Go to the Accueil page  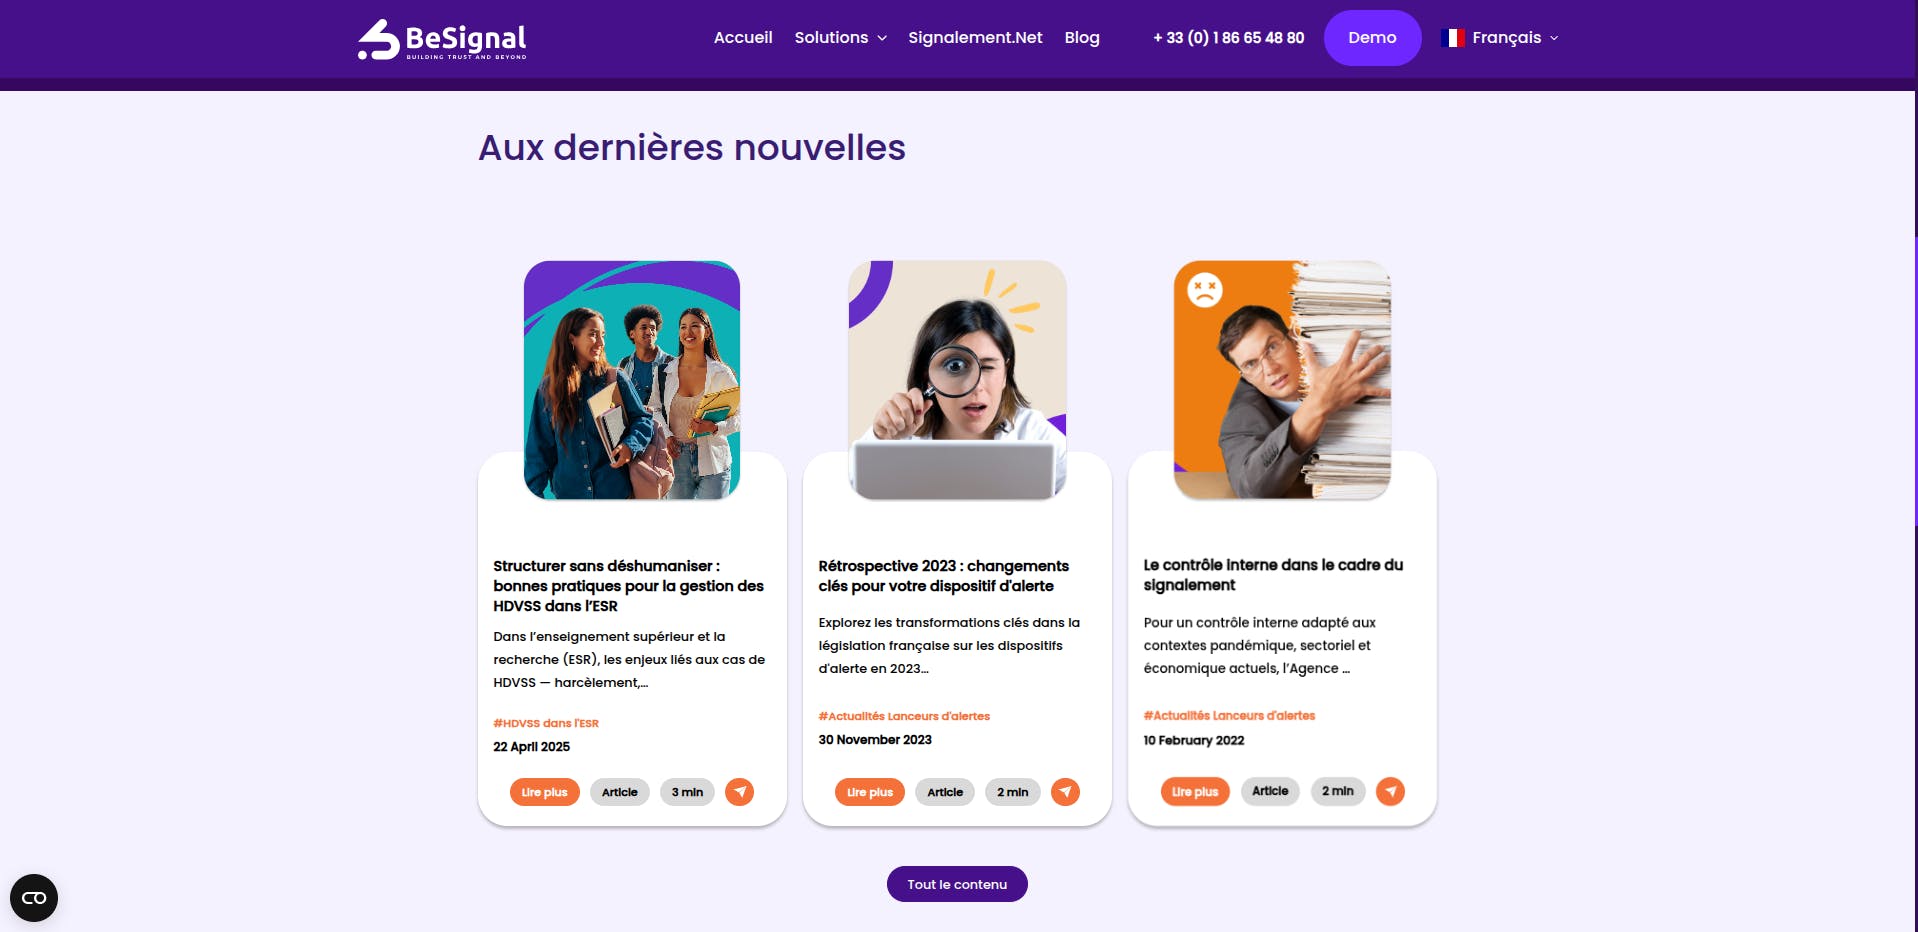pos(743,38)
